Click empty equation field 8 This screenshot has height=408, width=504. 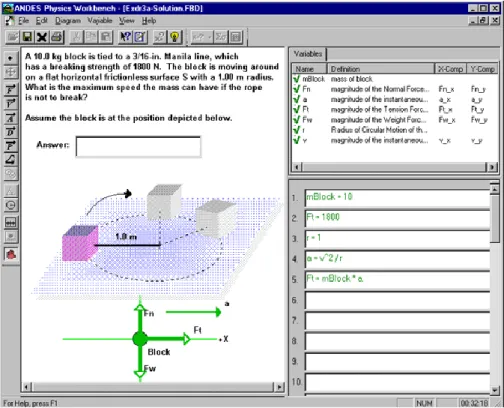click(x=397, y=341)
